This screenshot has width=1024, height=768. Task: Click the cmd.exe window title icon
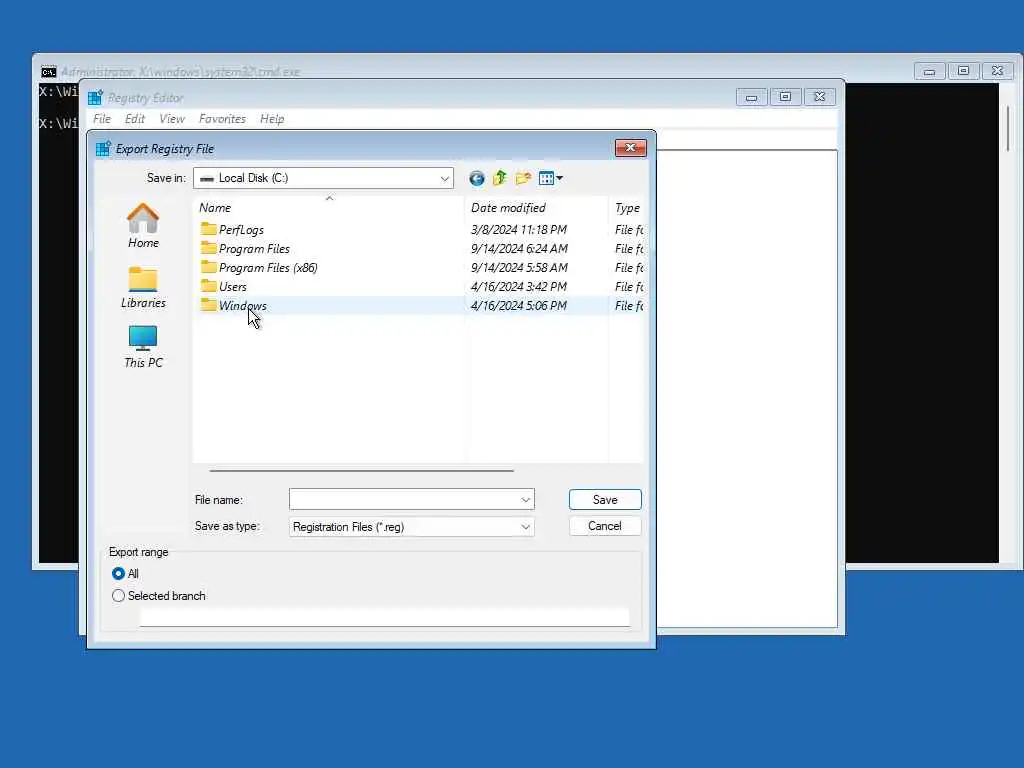click(49, 72)
